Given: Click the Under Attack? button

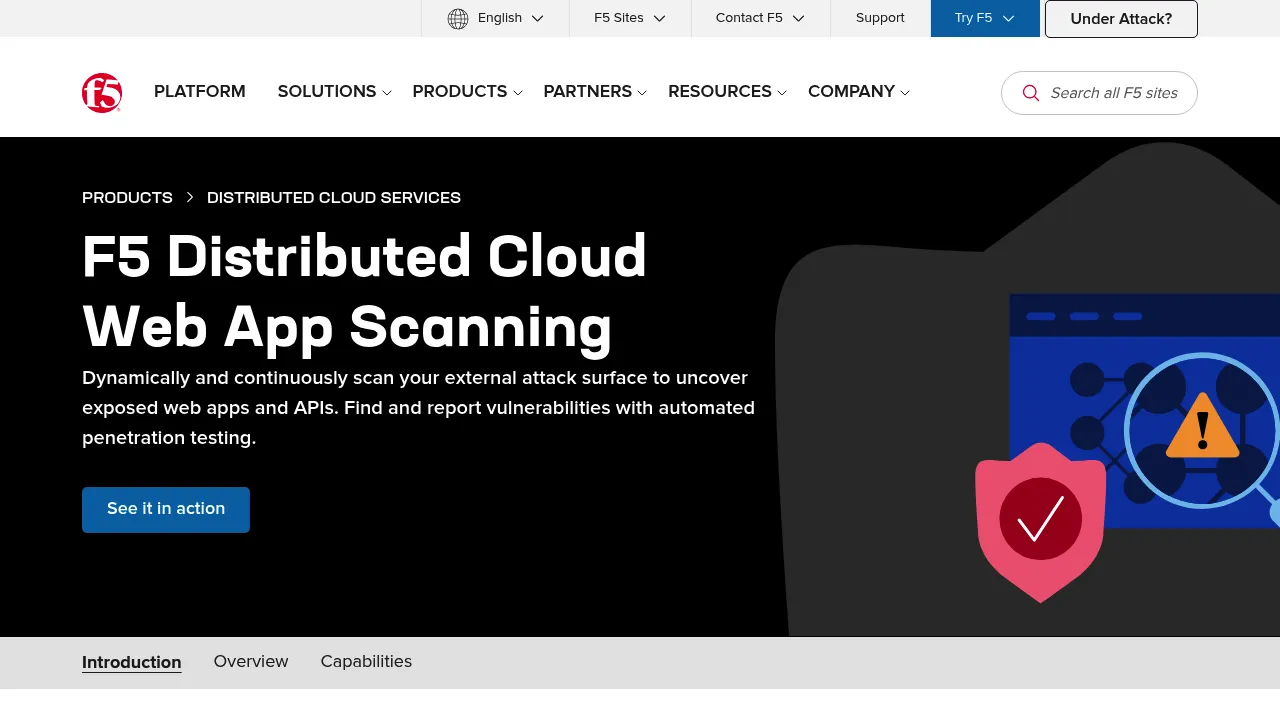Looking at the screenshot, I should [1121, 19].
